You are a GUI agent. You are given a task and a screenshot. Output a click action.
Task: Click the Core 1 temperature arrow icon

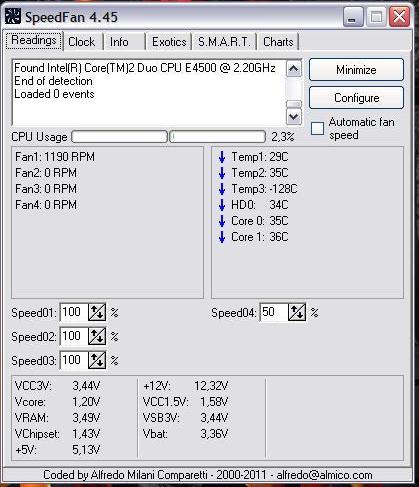(x=222, y=237)
